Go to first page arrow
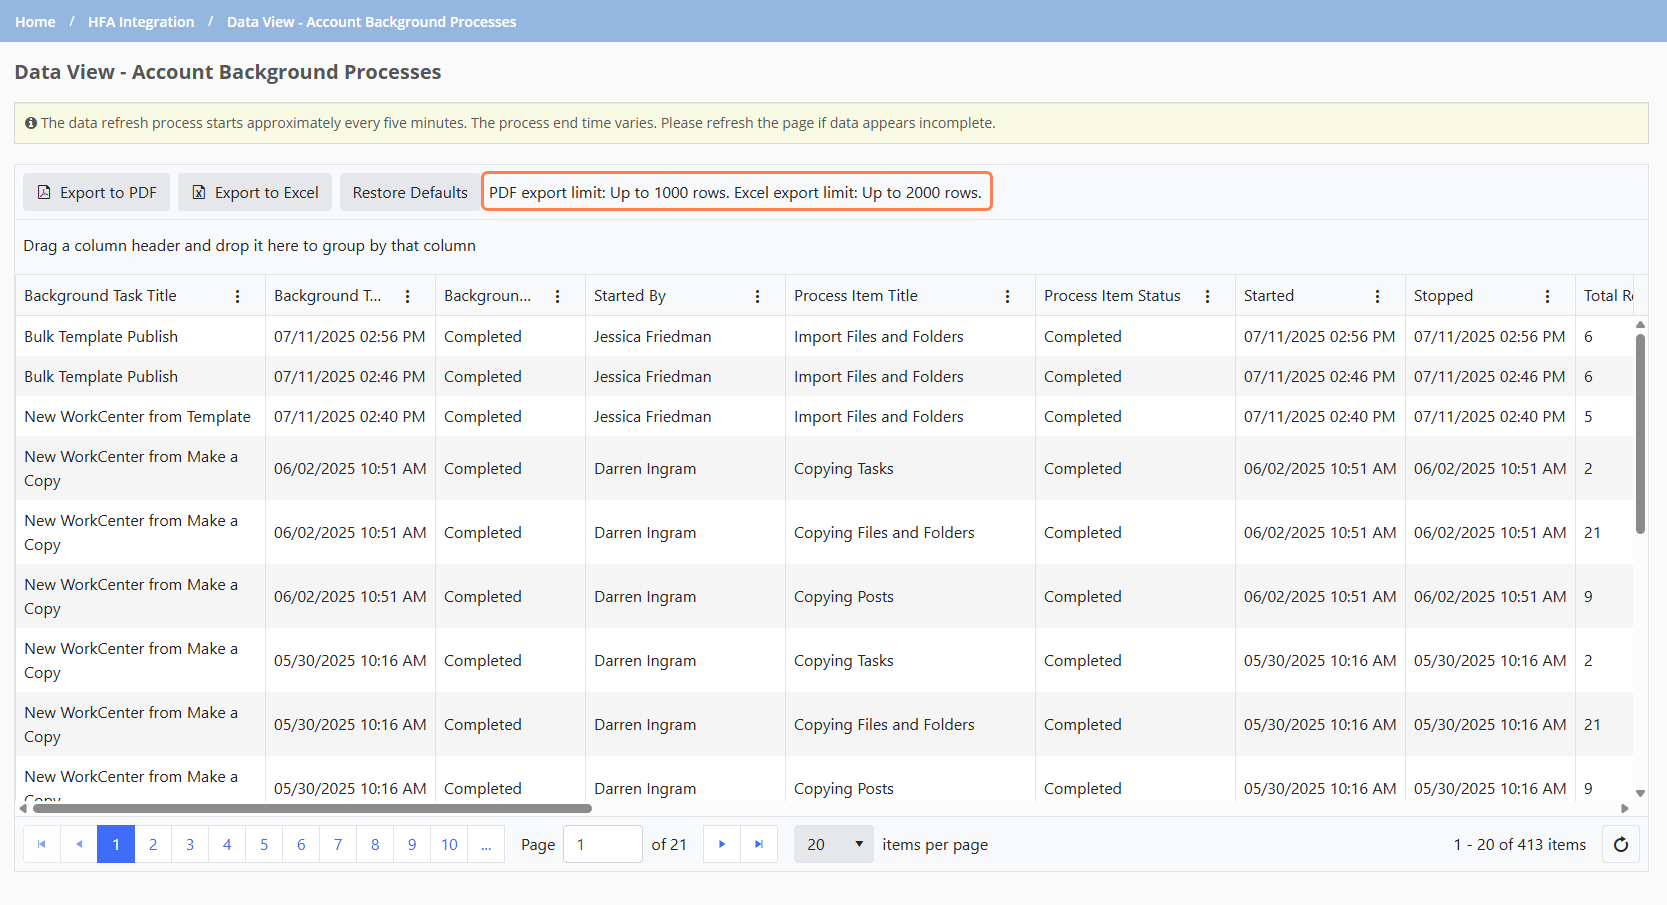 tap(42, 844)
